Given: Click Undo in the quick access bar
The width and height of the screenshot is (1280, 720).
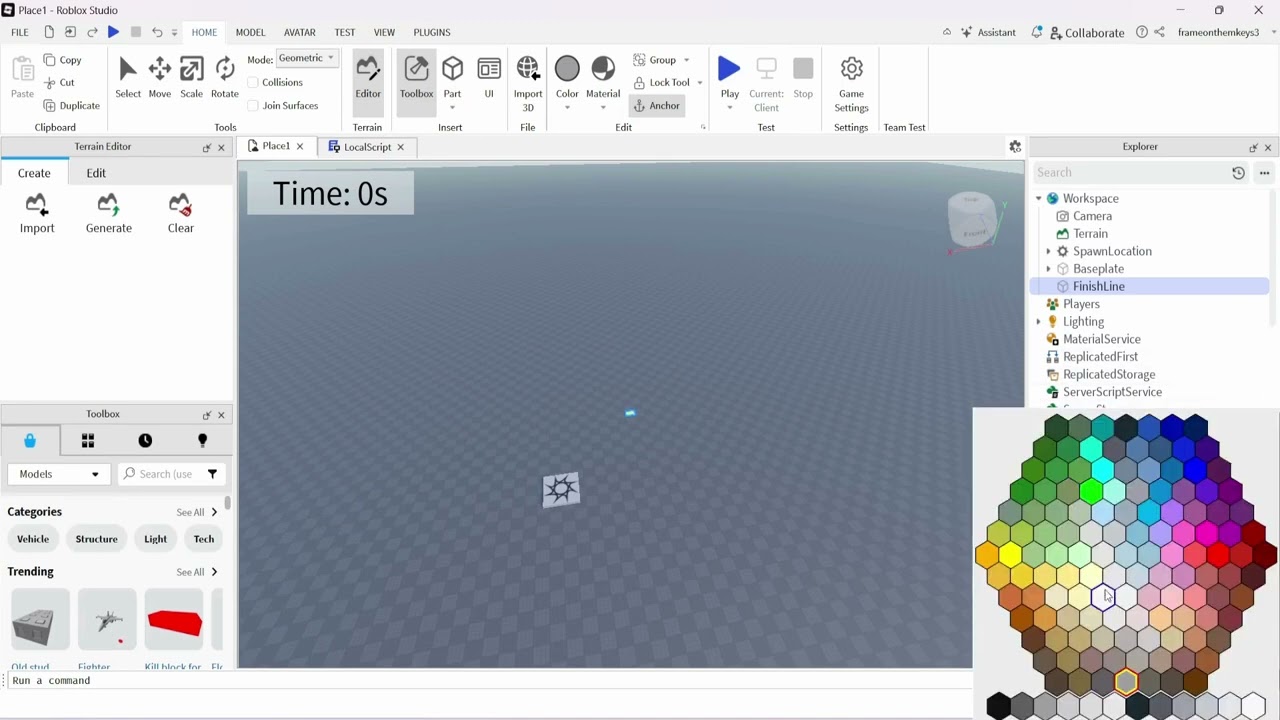Looking at the screenshot, I should pos(157,32).
